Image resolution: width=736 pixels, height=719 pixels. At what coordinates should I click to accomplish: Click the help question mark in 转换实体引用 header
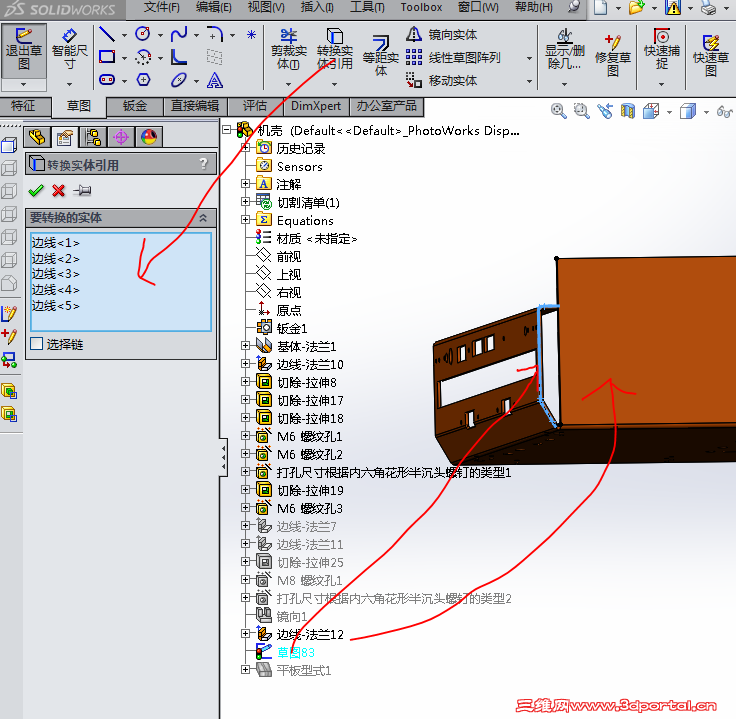coord(203,164)
